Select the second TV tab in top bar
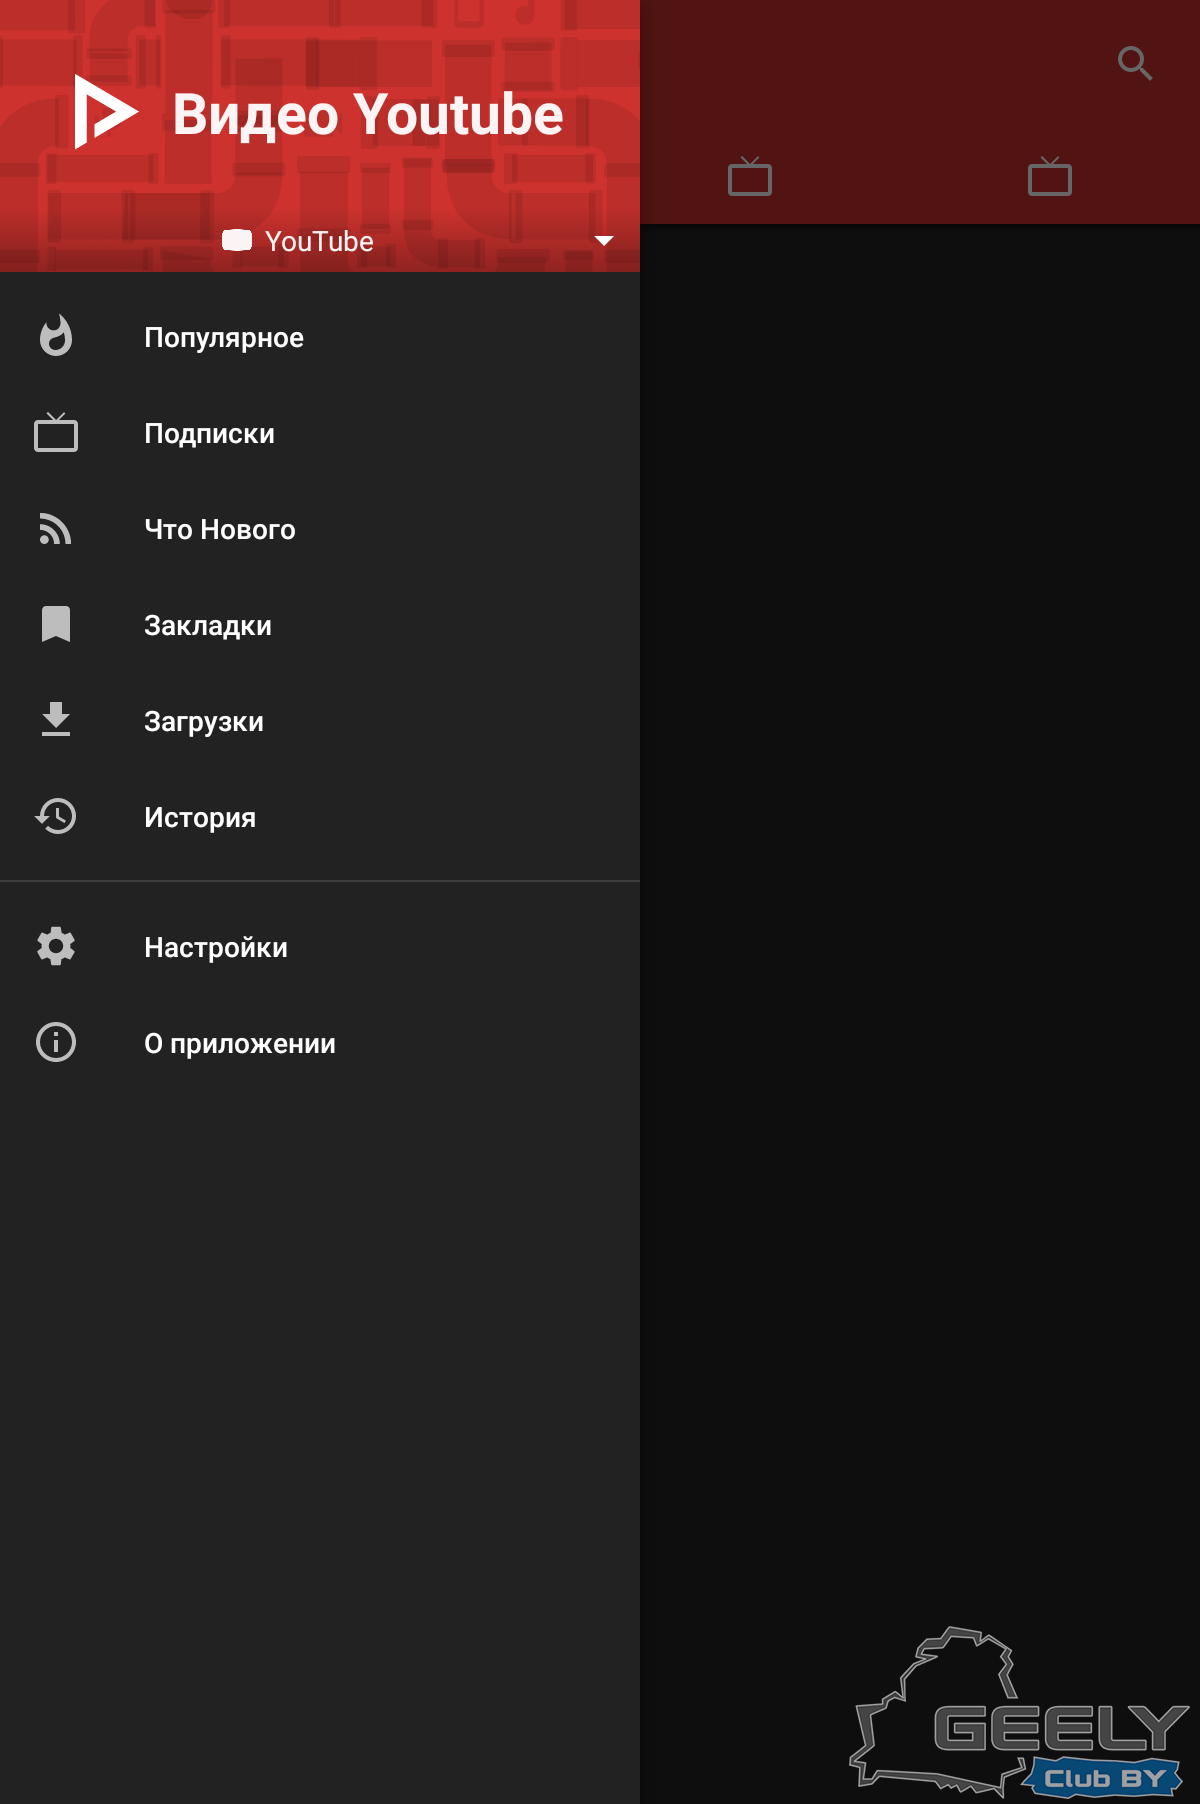Image resolution: width=1200 pixels, height=1804 pixels. (1050, 177)
